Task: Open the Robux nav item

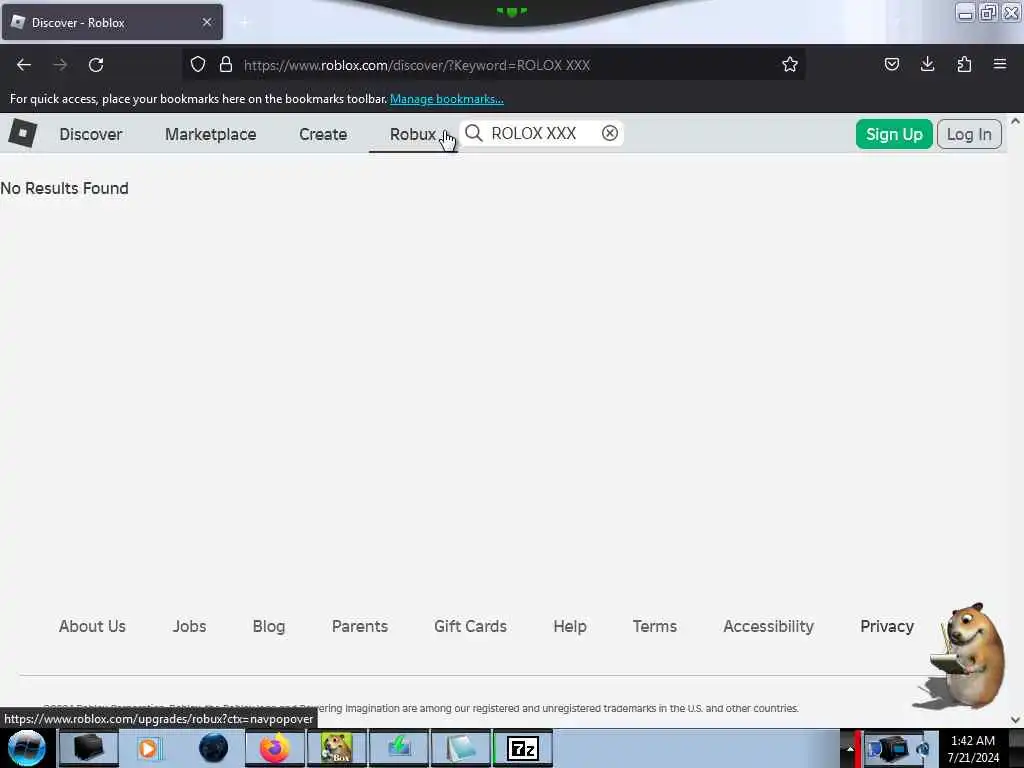Action: coord(413,134)
